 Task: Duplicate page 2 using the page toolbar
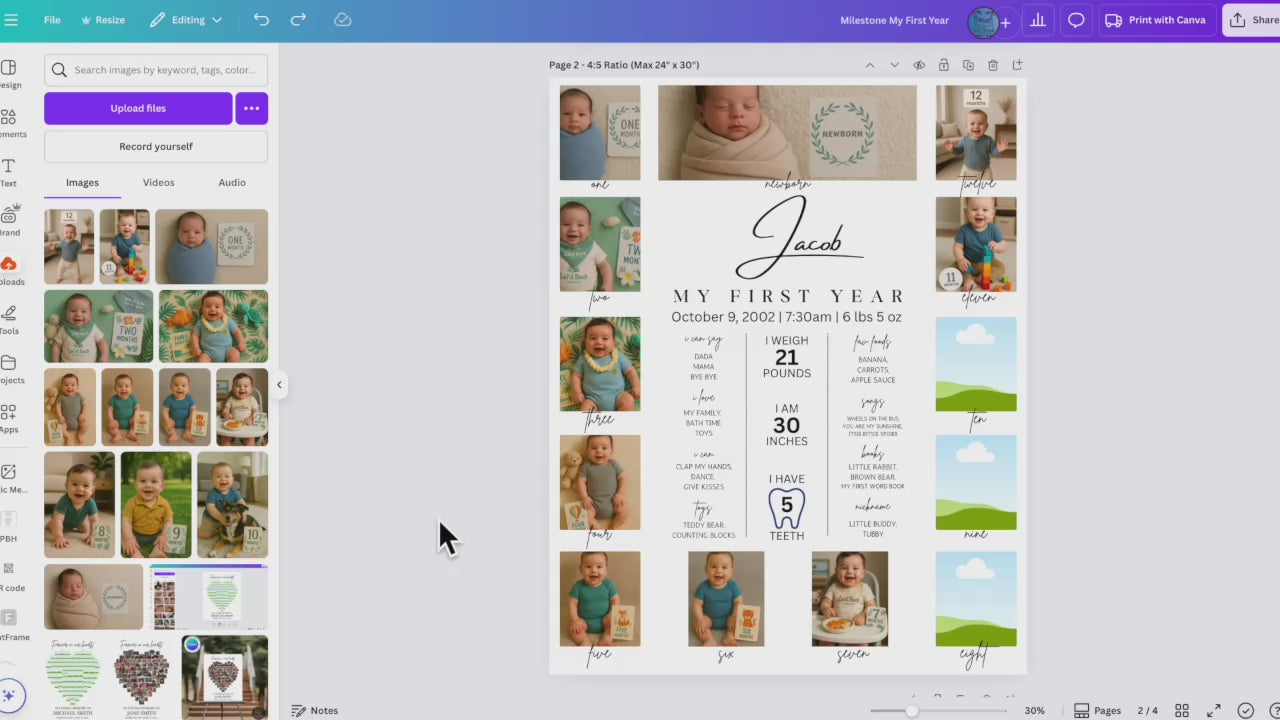(968, 65)
